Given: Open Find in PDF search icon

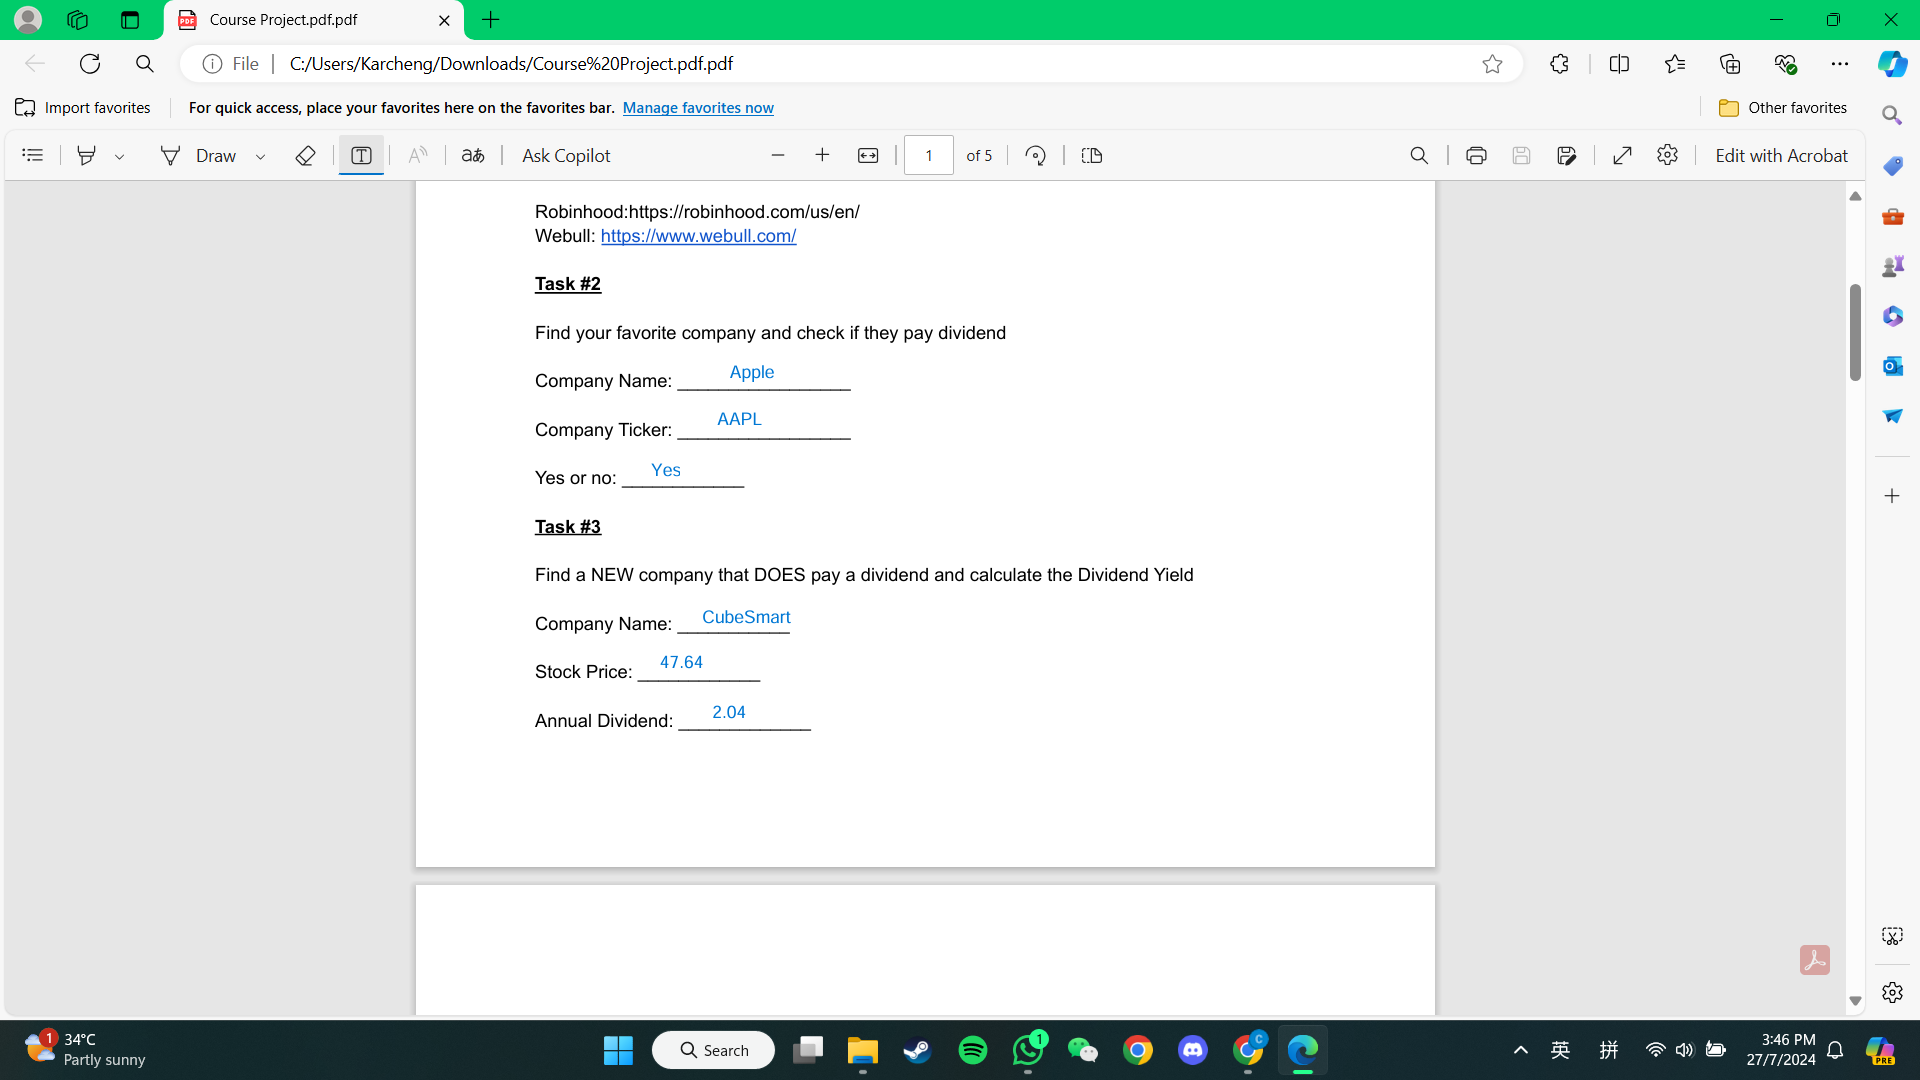Looking at the screenshot, I should tap(1419, 155).
